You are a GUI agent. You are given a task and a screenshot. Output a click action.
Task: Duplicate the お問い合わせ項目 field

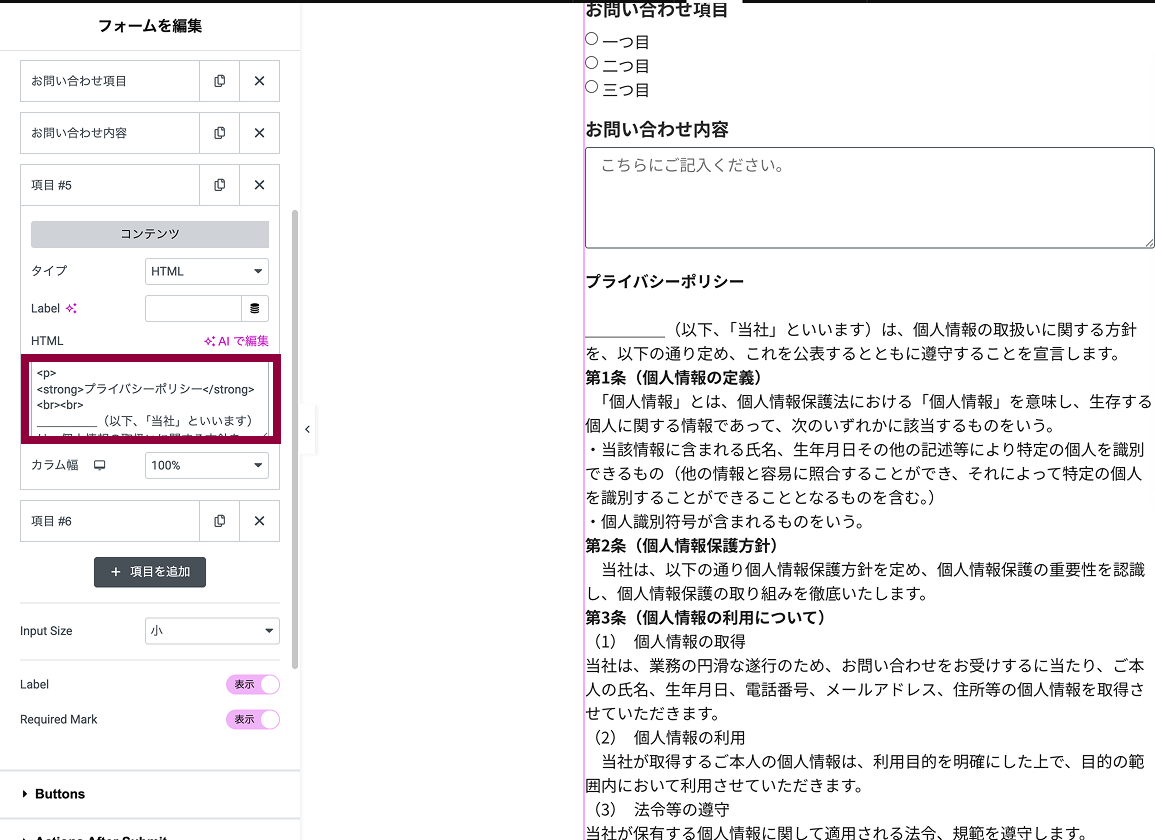(x=219, y=81)
